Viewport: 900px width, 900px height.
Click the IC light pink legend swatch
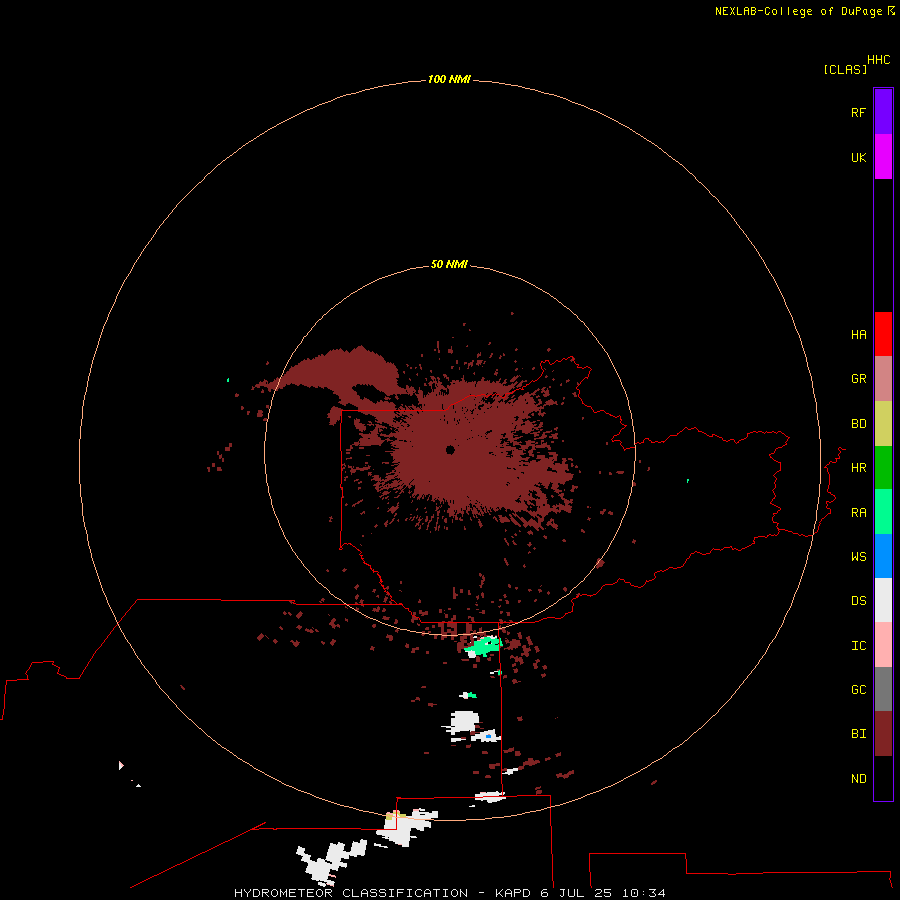[883, 645]
